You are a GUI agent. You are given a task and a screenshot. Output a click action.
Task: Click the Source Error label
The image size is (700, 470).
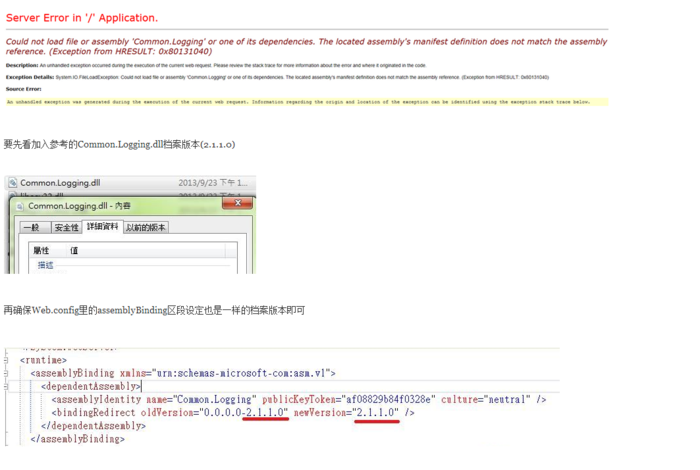click(23, 89)
